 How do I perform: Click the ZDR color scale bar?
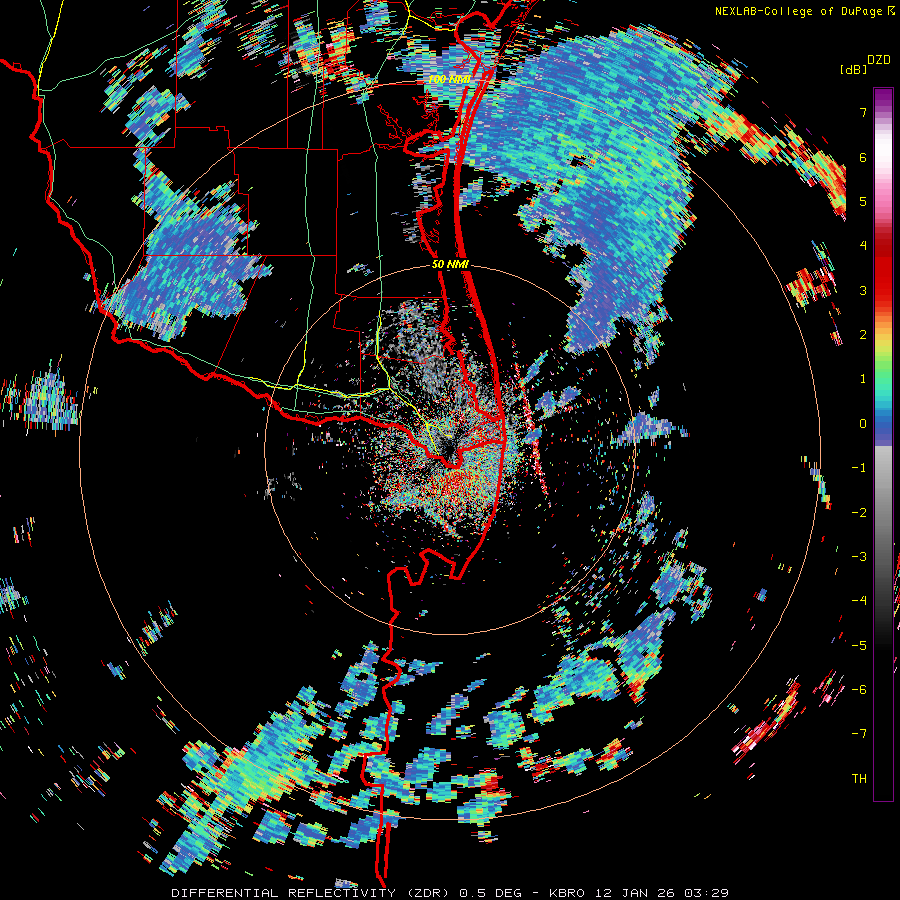(x=883, y=444)
